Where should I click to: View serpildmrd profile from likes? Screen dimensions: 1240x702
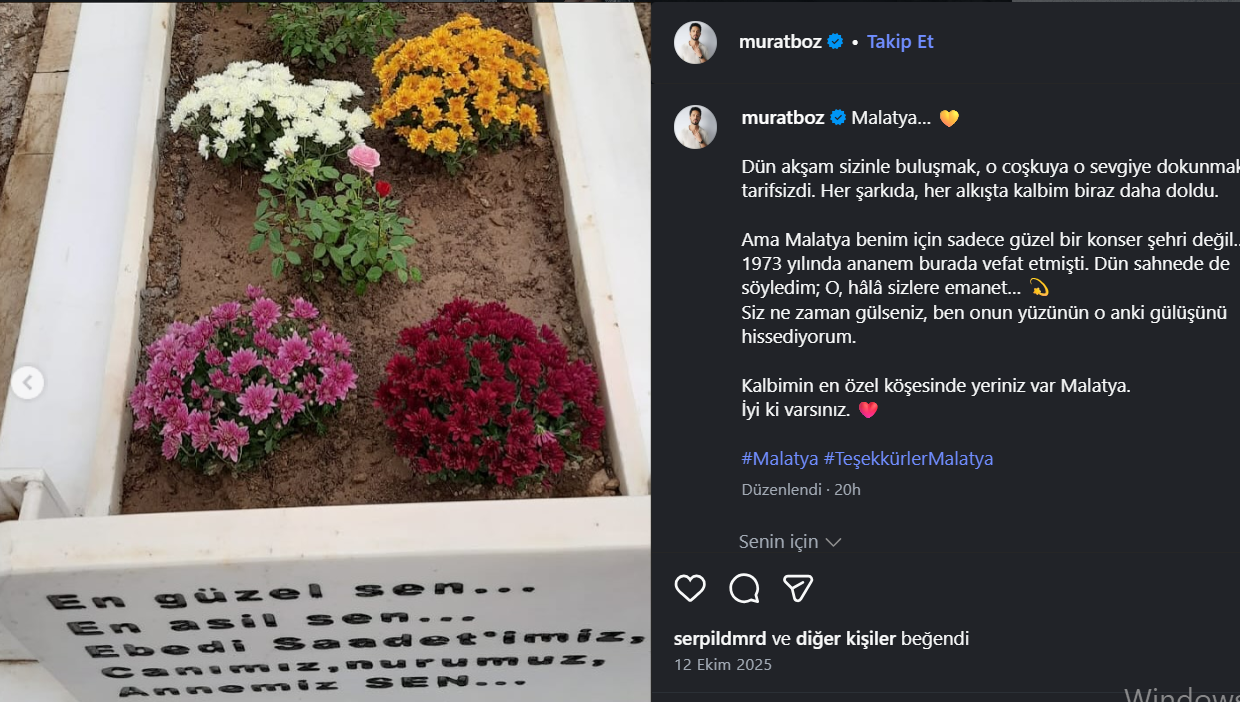pos(720,639)
